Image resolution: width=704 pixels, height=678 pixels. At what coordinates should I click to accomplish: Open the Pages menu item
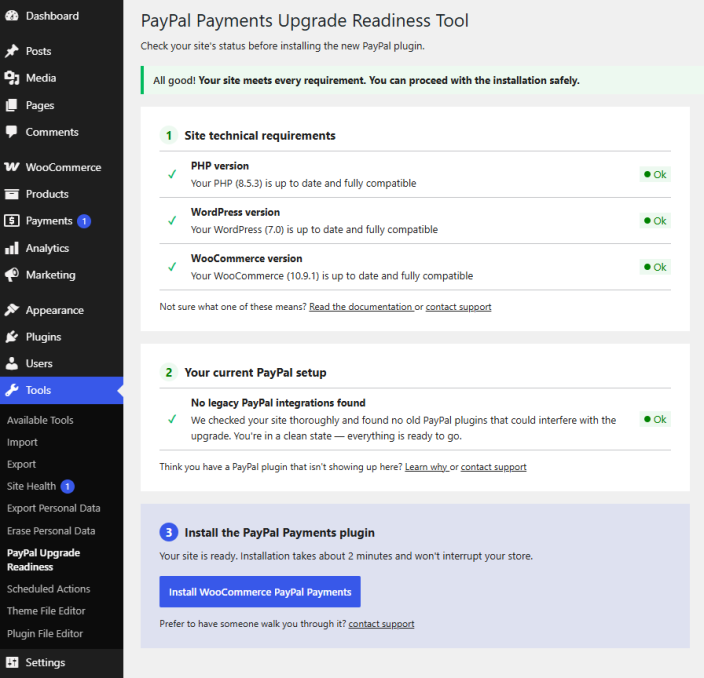[62, 105]
